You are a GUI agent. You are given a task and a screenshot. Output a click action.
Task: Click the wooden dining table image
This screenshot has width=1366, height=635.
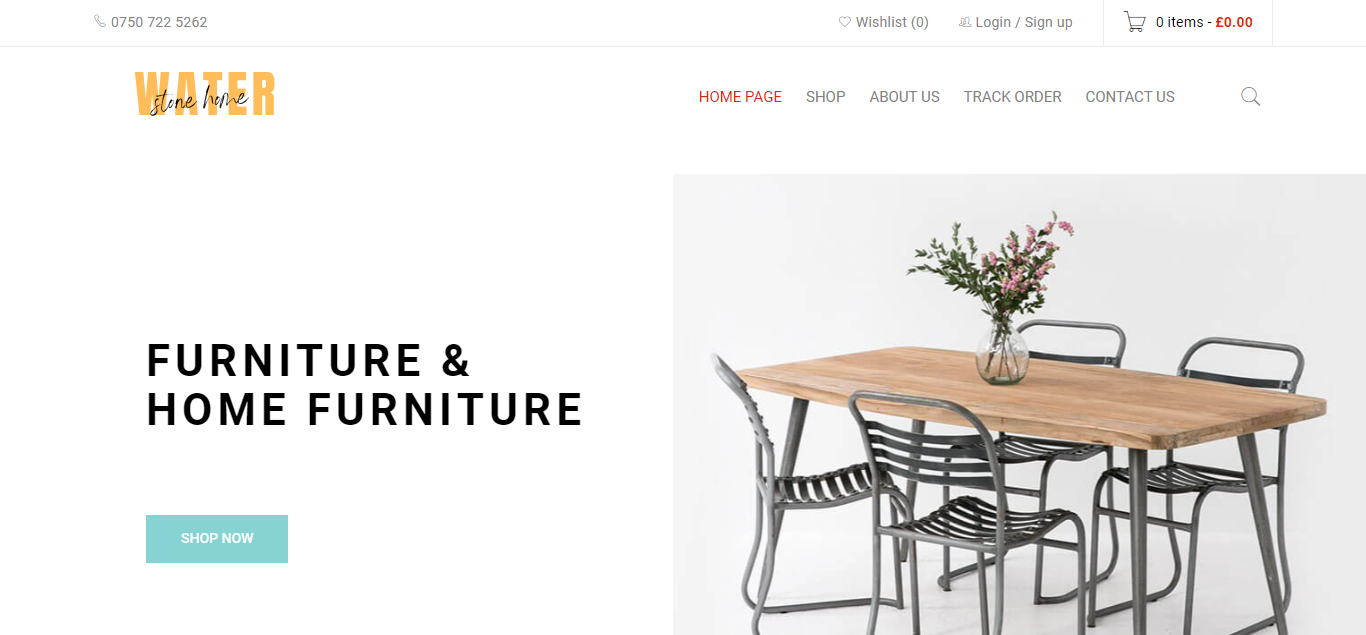[1020, 405]
